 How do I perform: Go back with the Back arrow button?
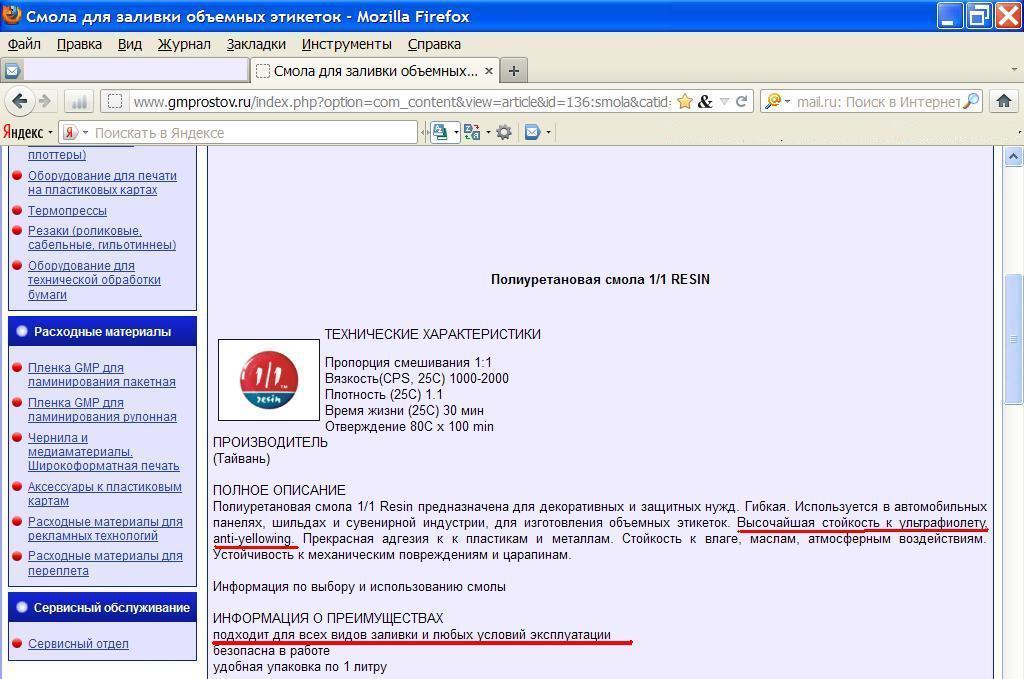(20, 101)
